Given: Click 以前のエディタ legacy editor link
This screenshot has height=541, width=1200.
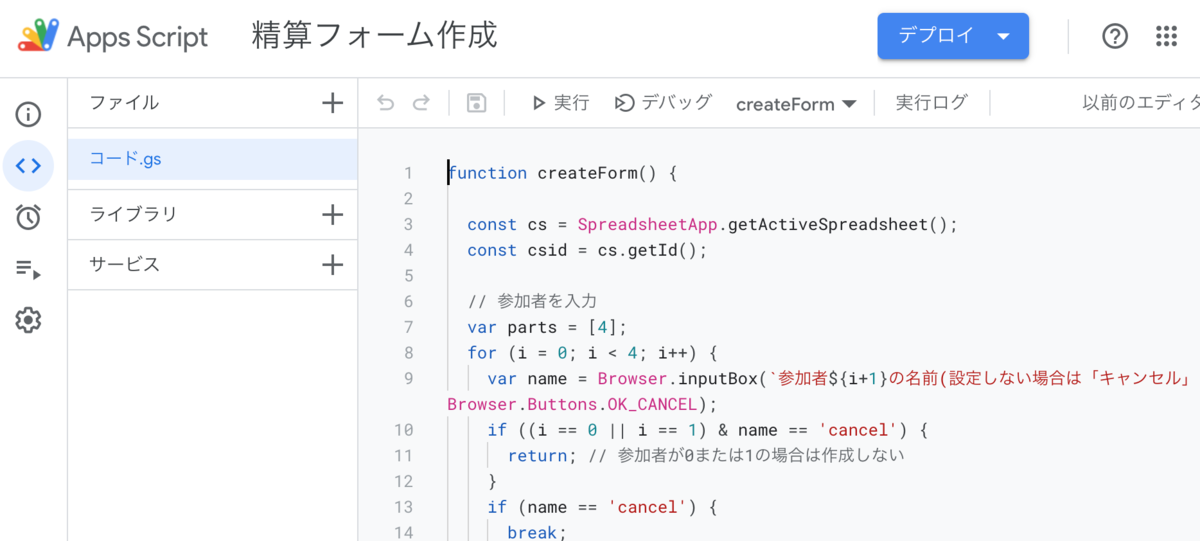Looking at the screenshot, I should [1141, 103].
